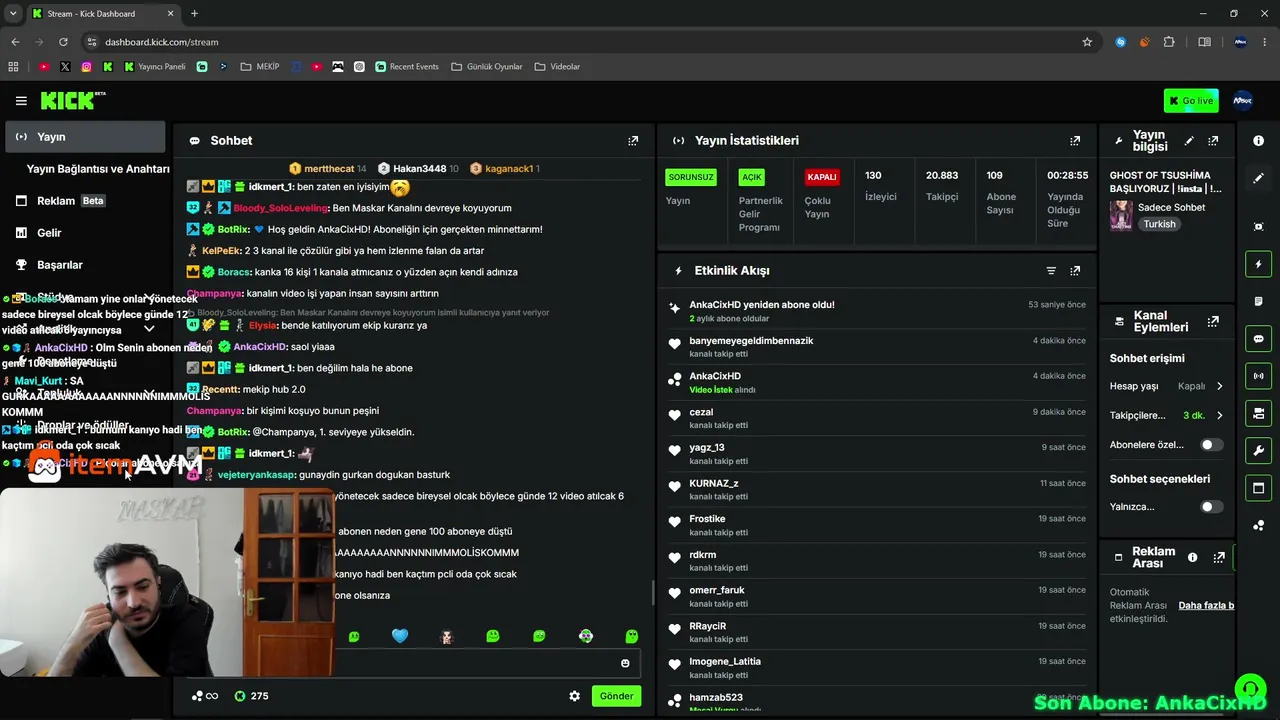Click the pencil icon in the right rail
Screen dimensions: 1280x720
[1258, 178]
